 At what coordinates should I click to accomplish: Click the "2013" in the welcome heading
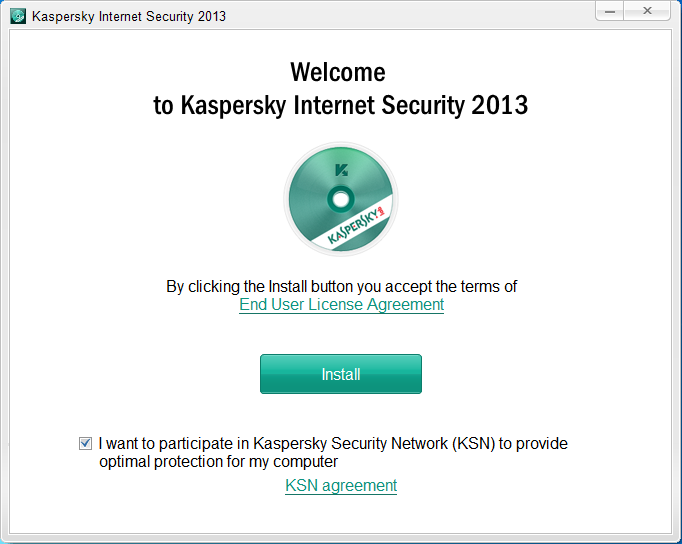502,105
